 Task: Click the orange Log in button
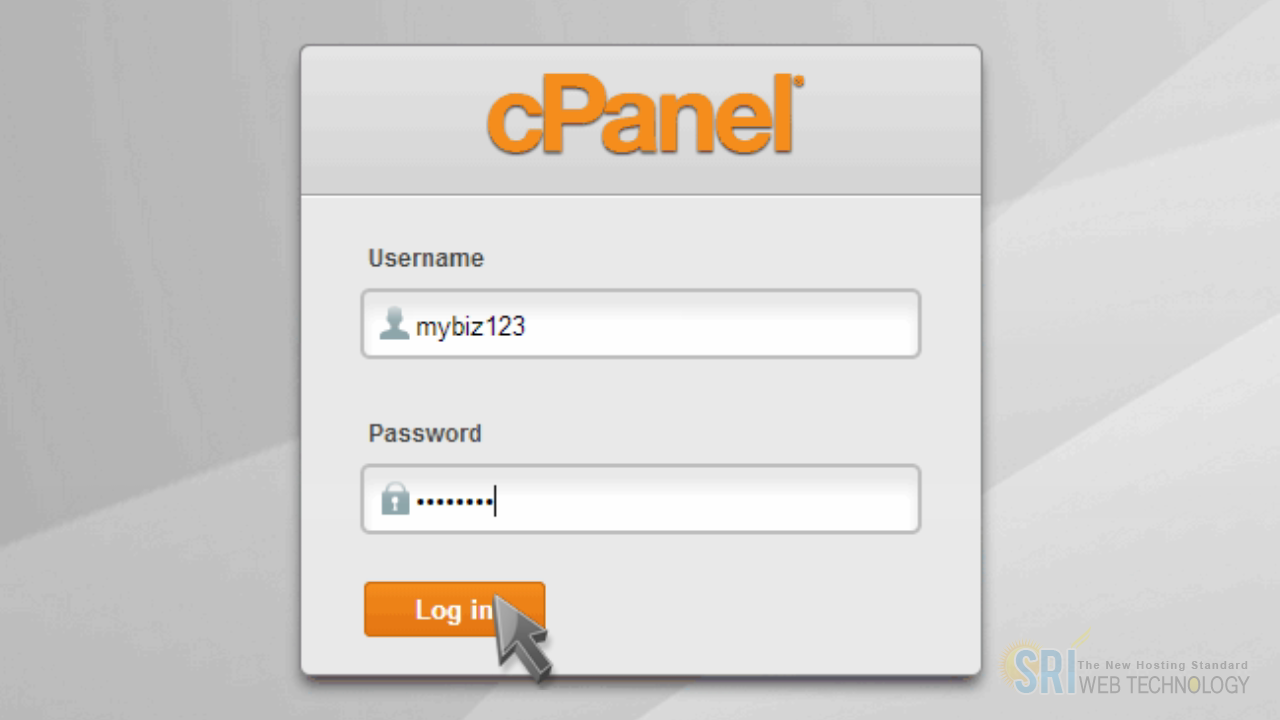click(454, 609)
